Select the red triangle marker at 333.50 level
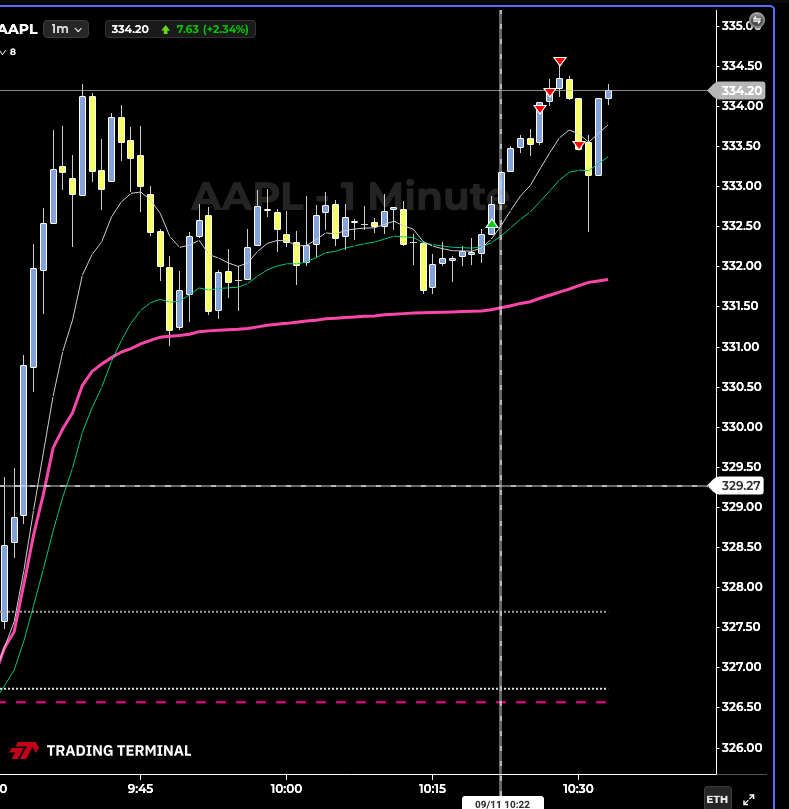 click(578, 145)
